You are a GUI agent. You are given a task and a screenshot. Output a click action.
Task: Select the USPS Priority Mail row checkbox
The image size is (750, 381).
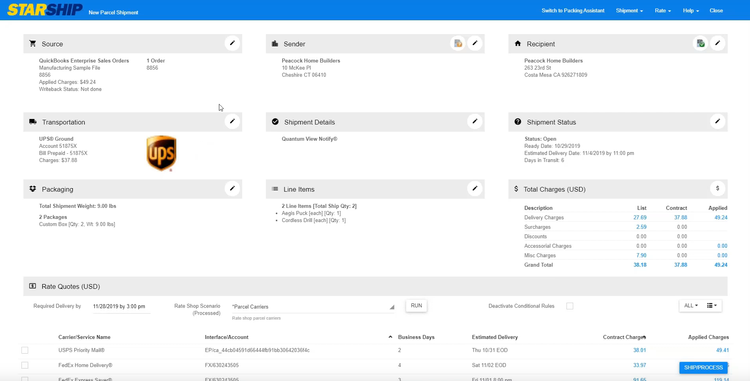click(x=25, y=350)
